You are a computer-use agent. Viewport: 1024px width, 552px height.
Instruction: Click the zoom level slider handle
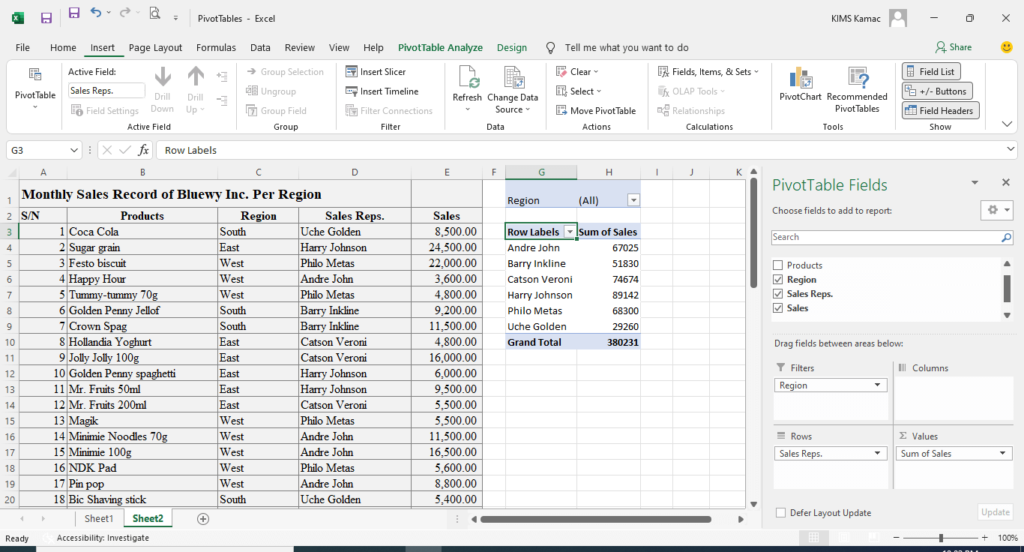(941, 538)
